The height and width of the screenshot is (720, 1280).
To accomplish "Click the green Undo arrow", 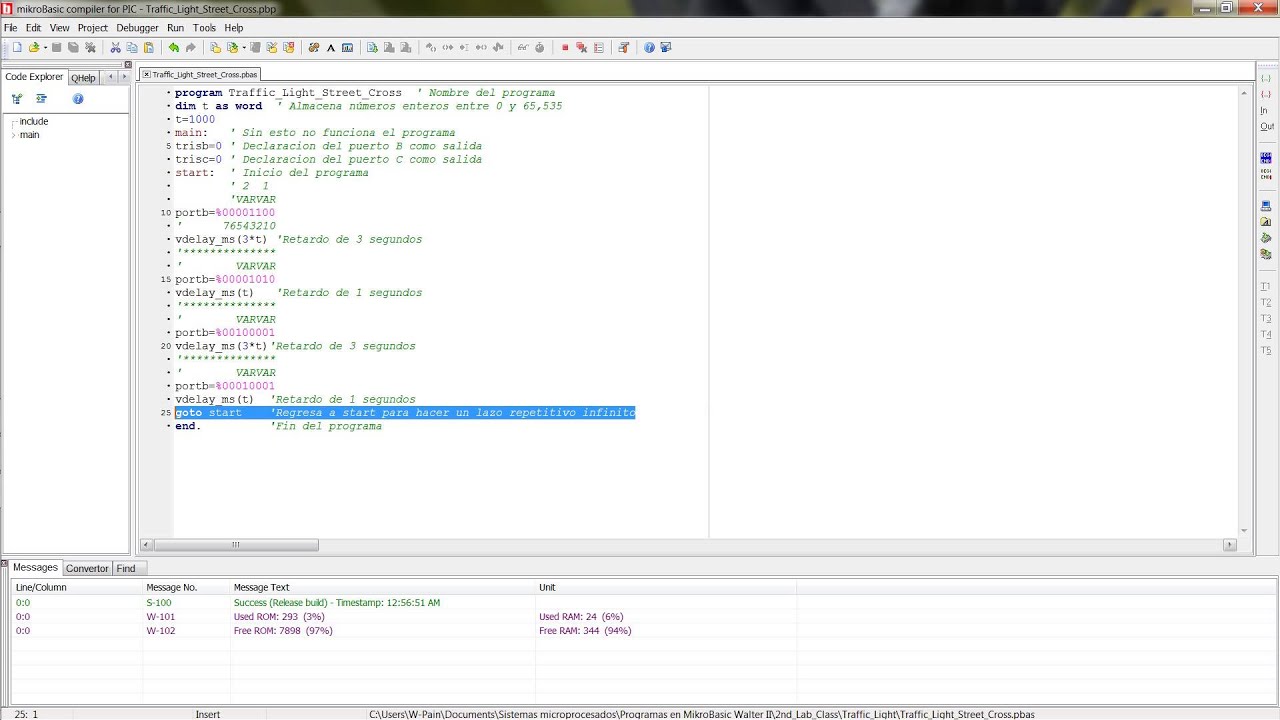I will point(174,47).
